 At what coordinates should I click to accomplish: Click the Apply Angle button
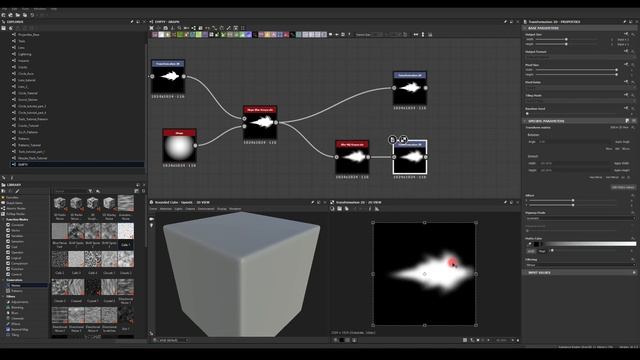(622, 142)
